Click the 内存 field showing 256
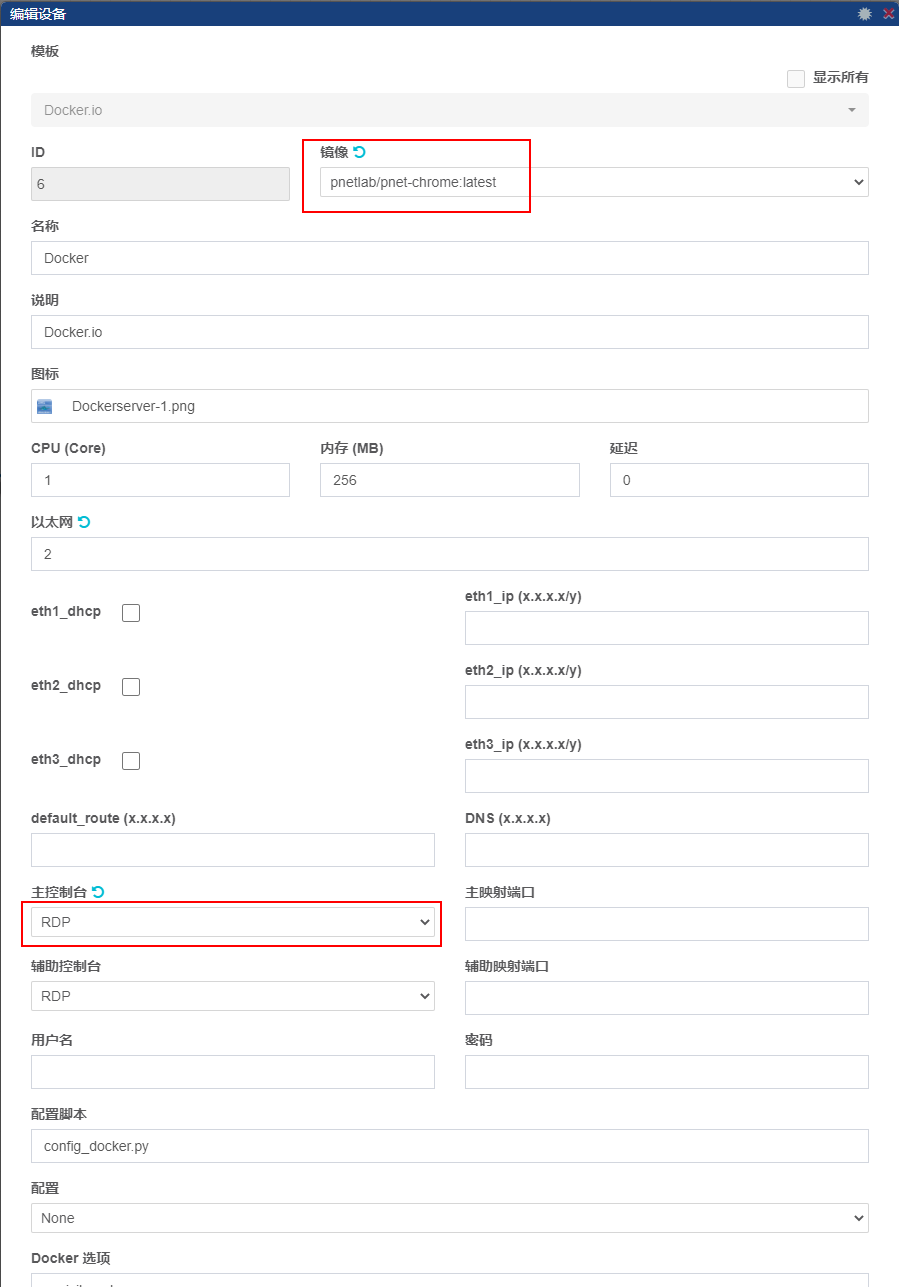 [x=449, y=480]
